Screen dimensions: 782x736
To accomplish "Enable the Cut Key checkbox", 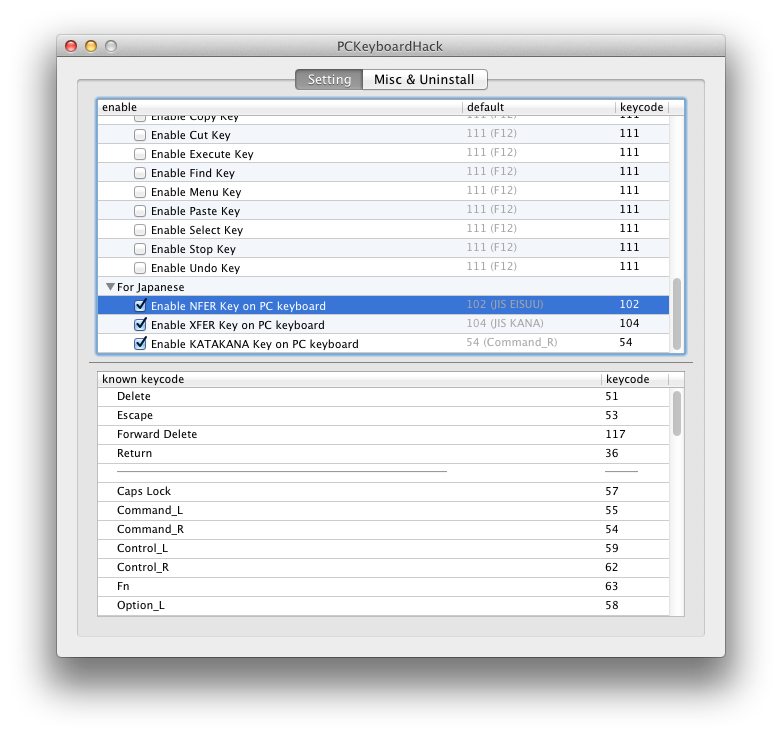I will click(140, 135).
